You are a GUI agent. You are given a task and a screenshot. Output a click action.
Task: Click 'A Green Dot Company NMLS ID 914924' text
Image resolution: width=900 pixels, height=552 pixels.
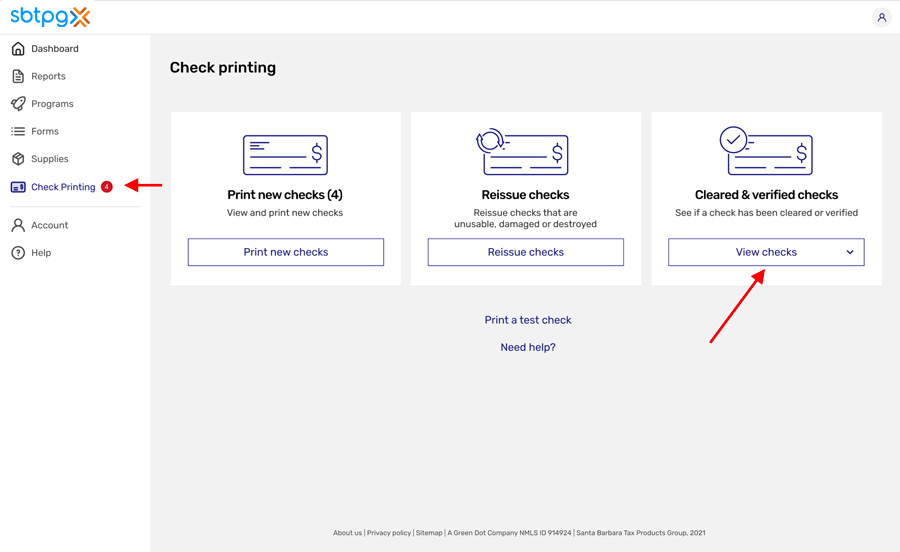[510, 532]
